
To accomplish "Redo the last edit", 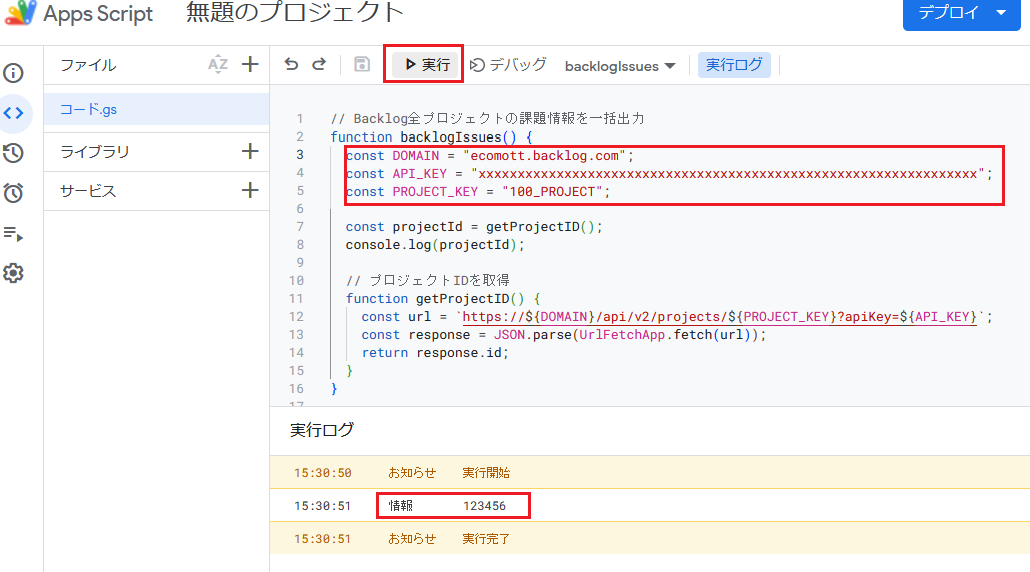I will 319,64.
